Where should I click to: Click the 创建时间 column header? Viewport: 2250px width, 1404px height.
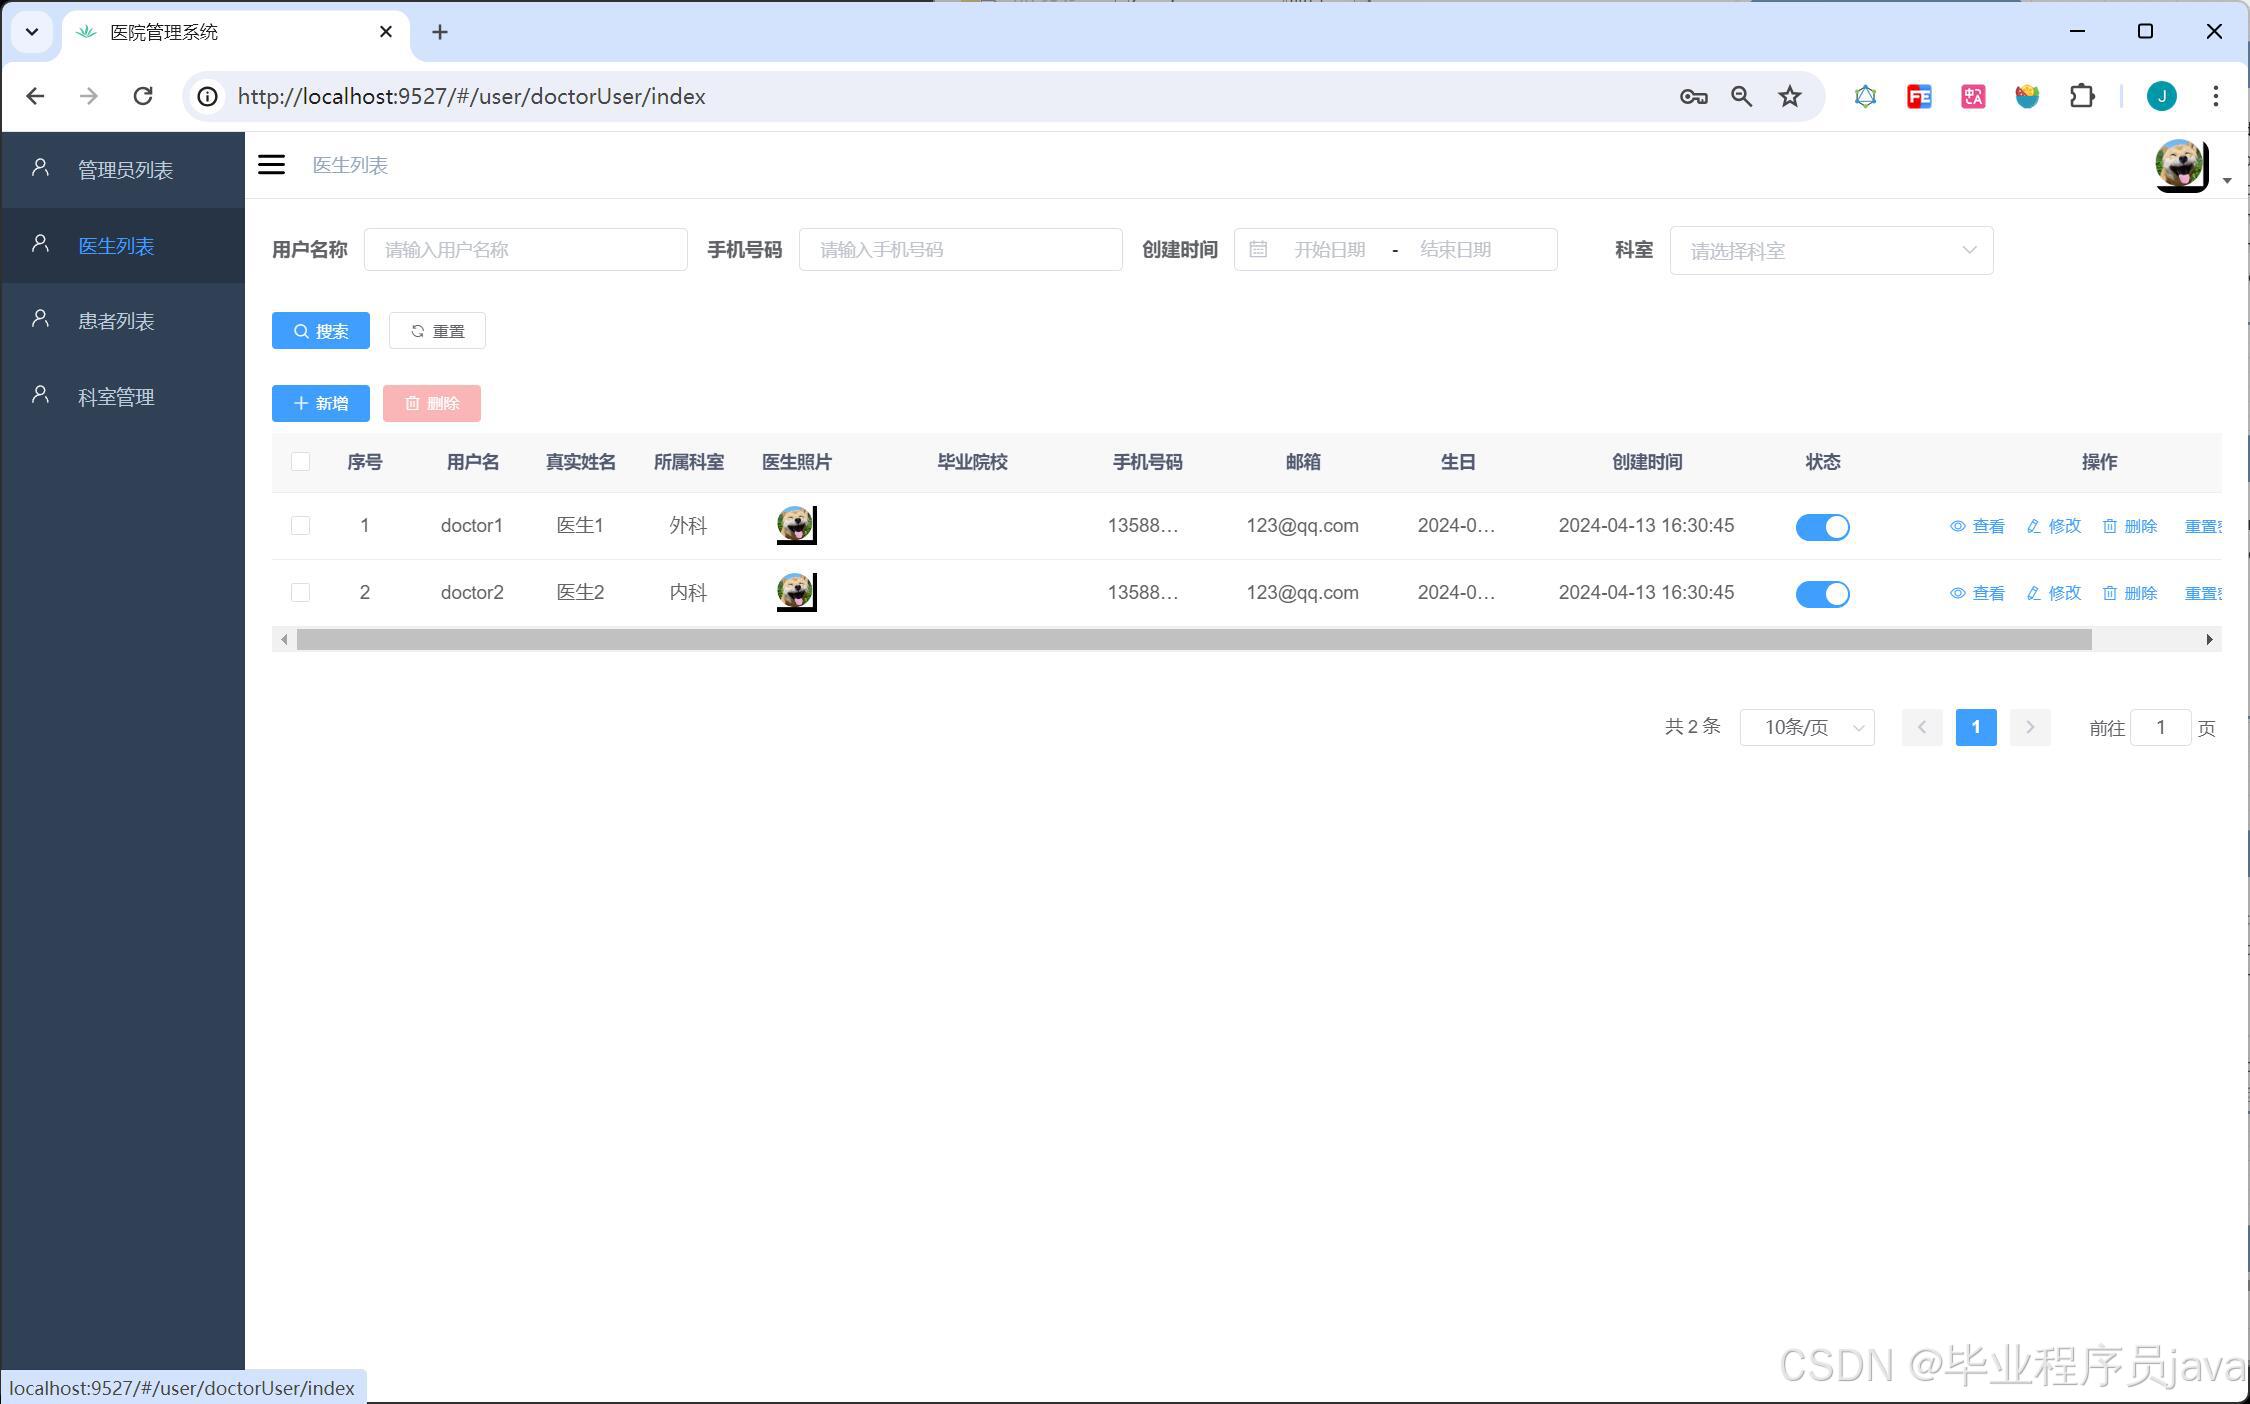pyautogui.click(x=1647, y=461)
